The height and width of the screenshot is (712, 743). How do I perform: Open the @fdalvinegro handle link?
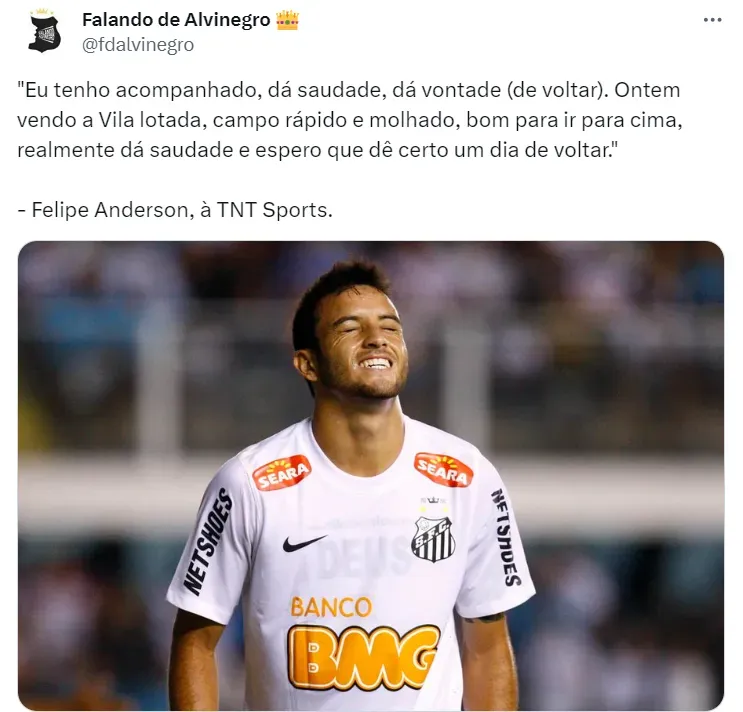(138, 45)
